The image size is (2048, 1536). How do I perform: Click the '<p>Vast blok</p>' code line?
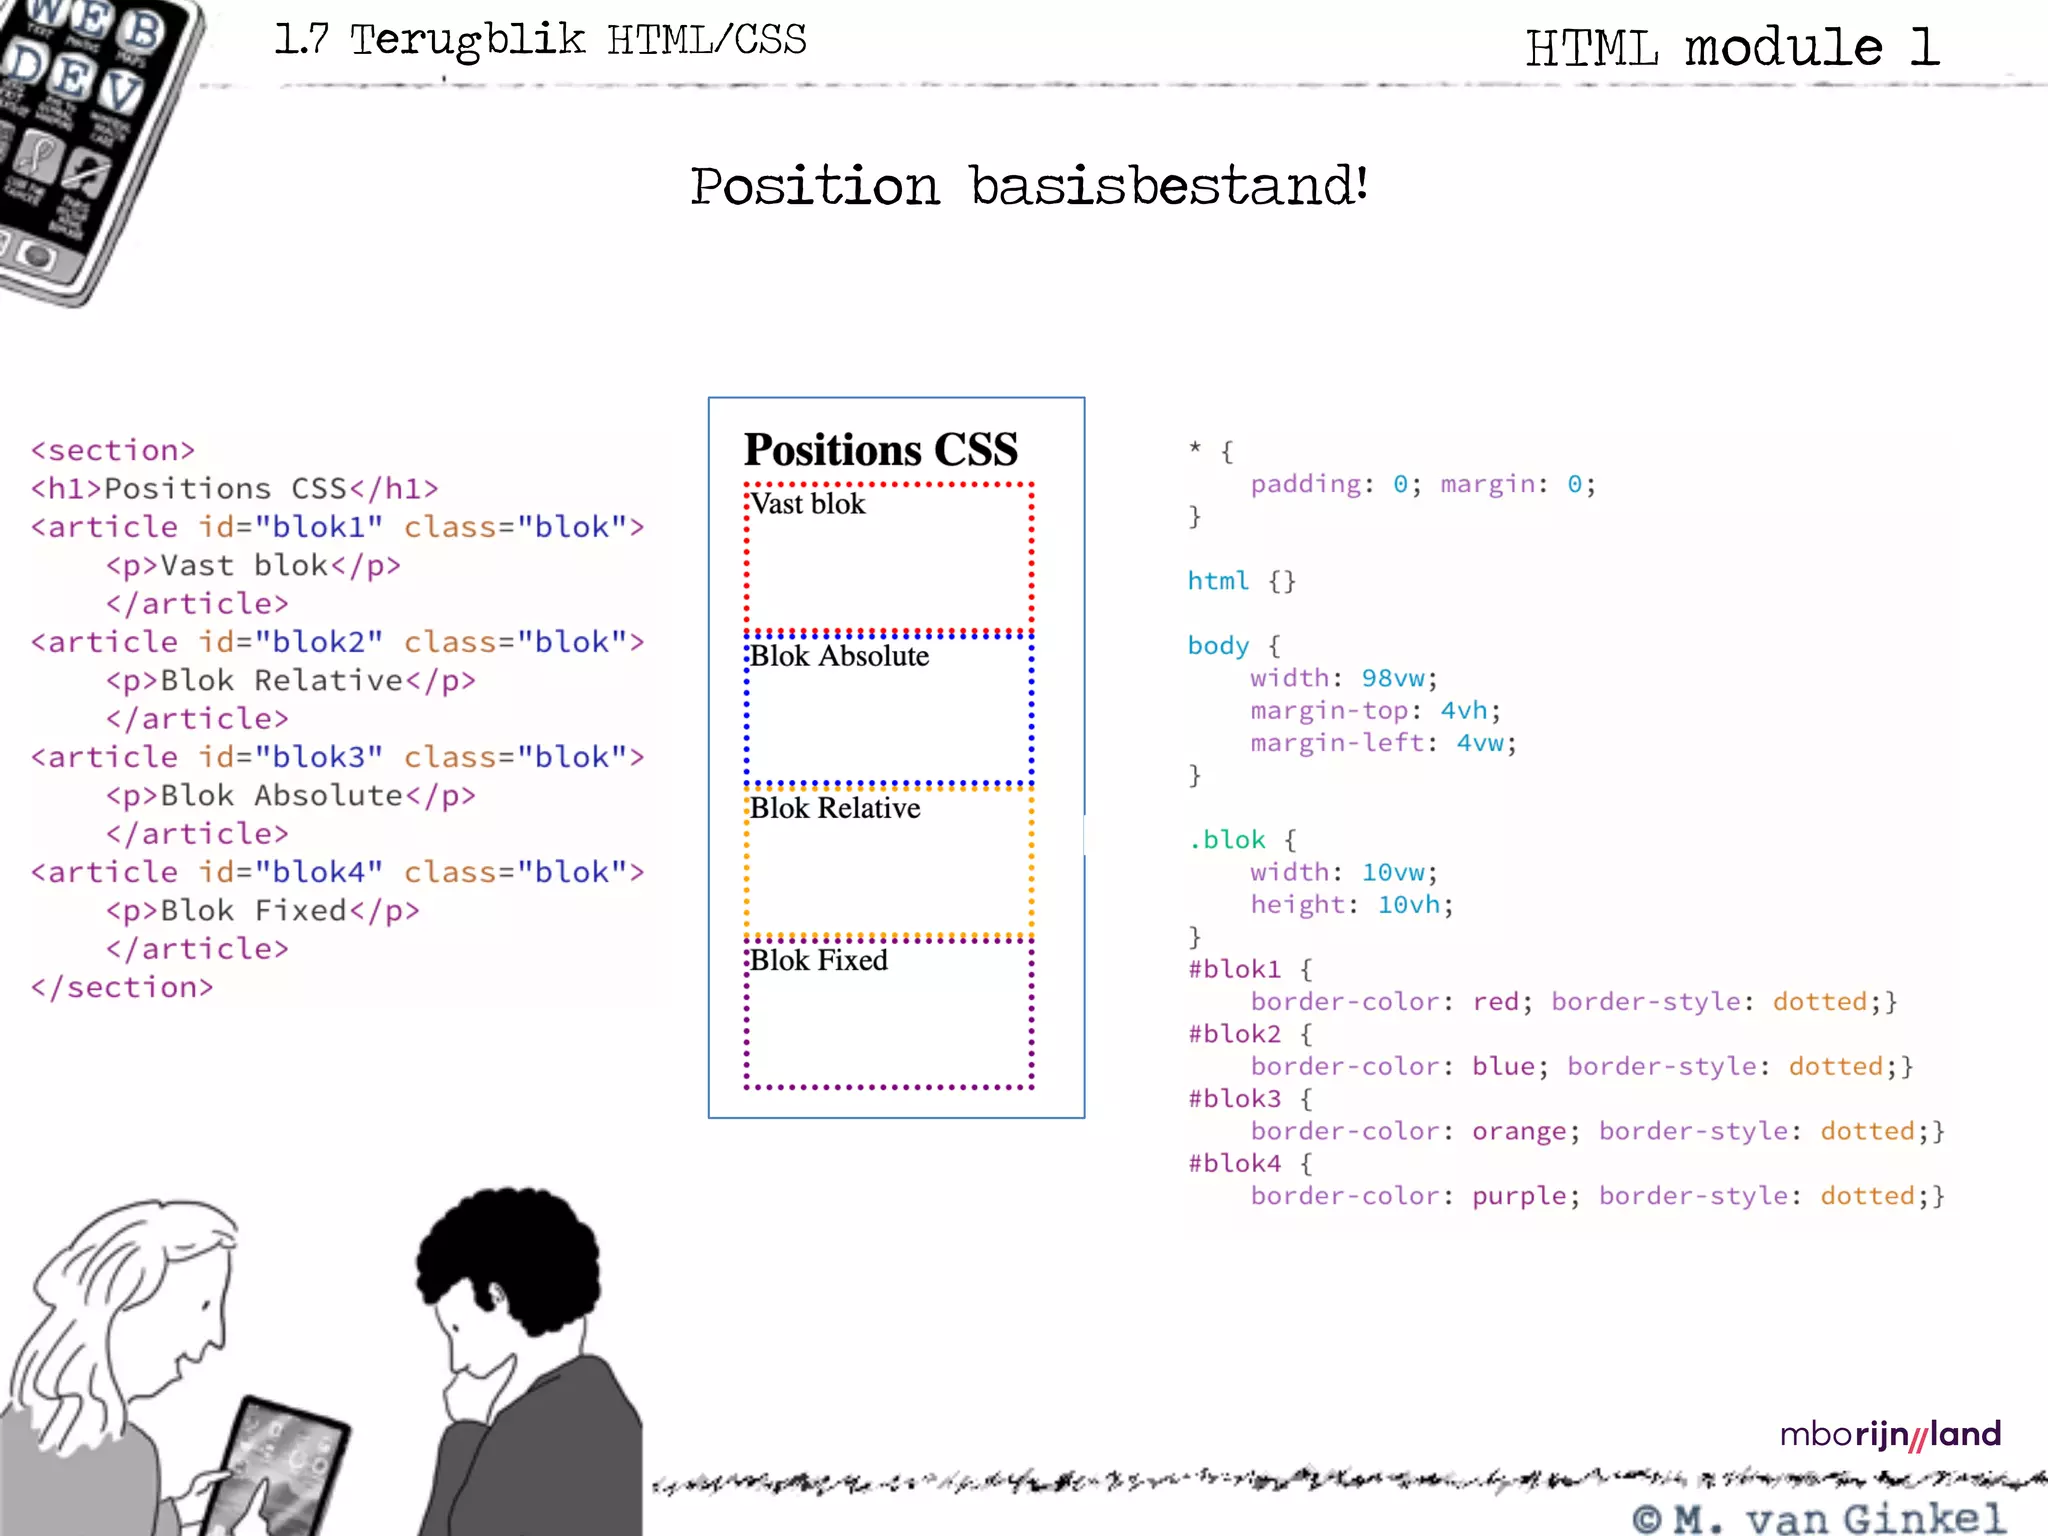[x=253, y=565]
